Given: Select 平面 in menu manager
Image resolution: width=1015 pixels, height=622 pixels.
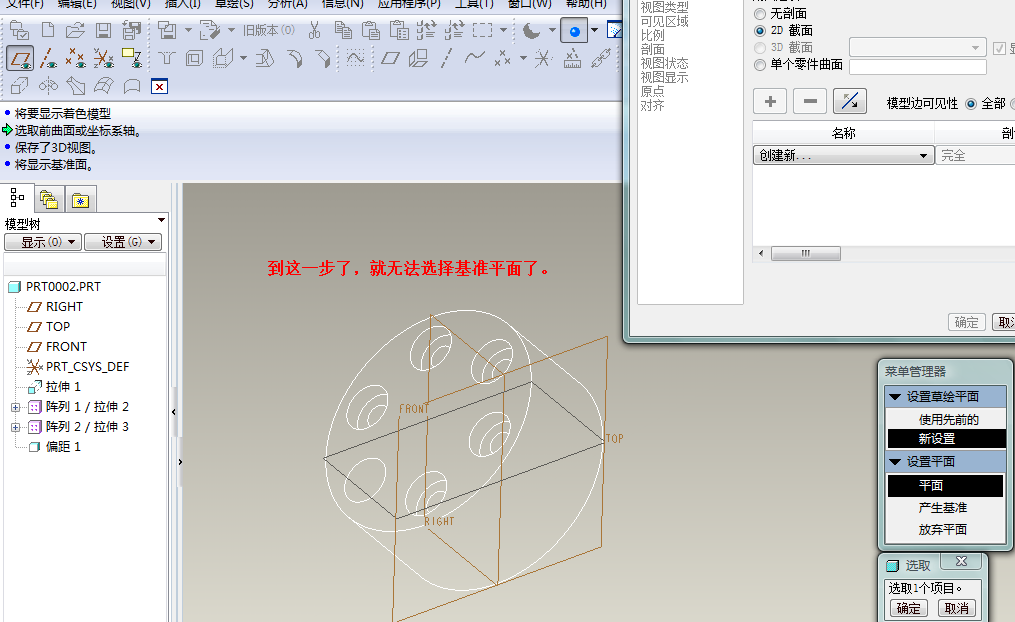Looking at the screenshot, I should click(944, 485).
